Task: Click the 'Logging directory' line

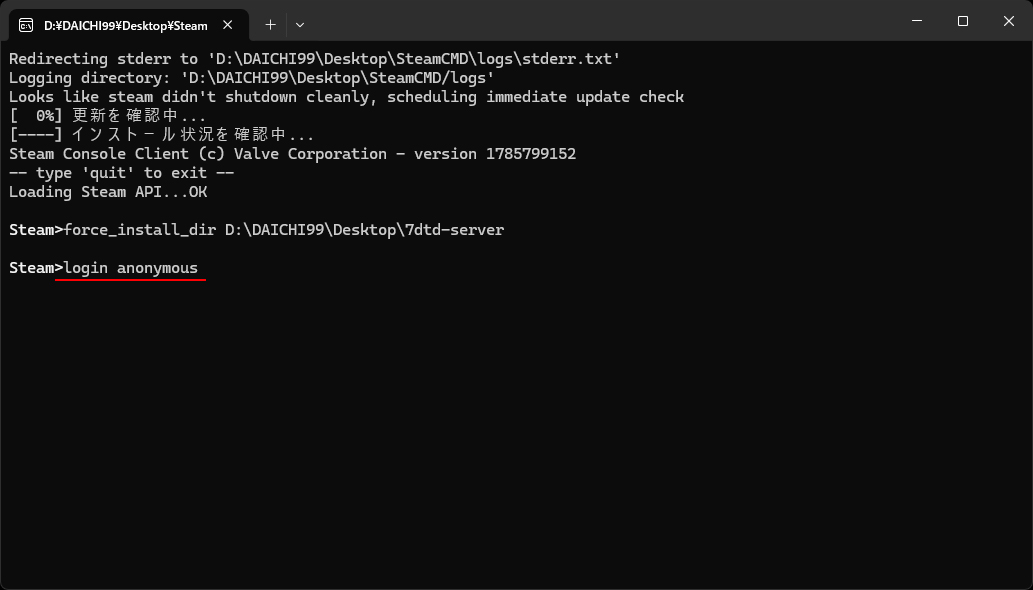Action: coord(252,78)
